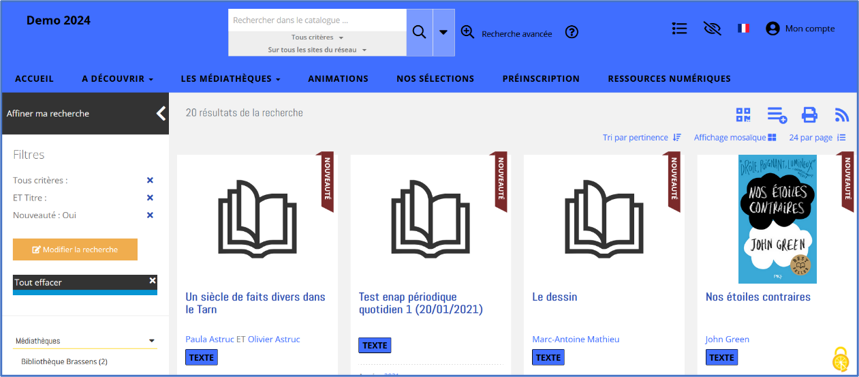Viewport: 859px width, 377px height.
Task: Toggle the crossed-eye accessibility icon
Action: point(712,28)
